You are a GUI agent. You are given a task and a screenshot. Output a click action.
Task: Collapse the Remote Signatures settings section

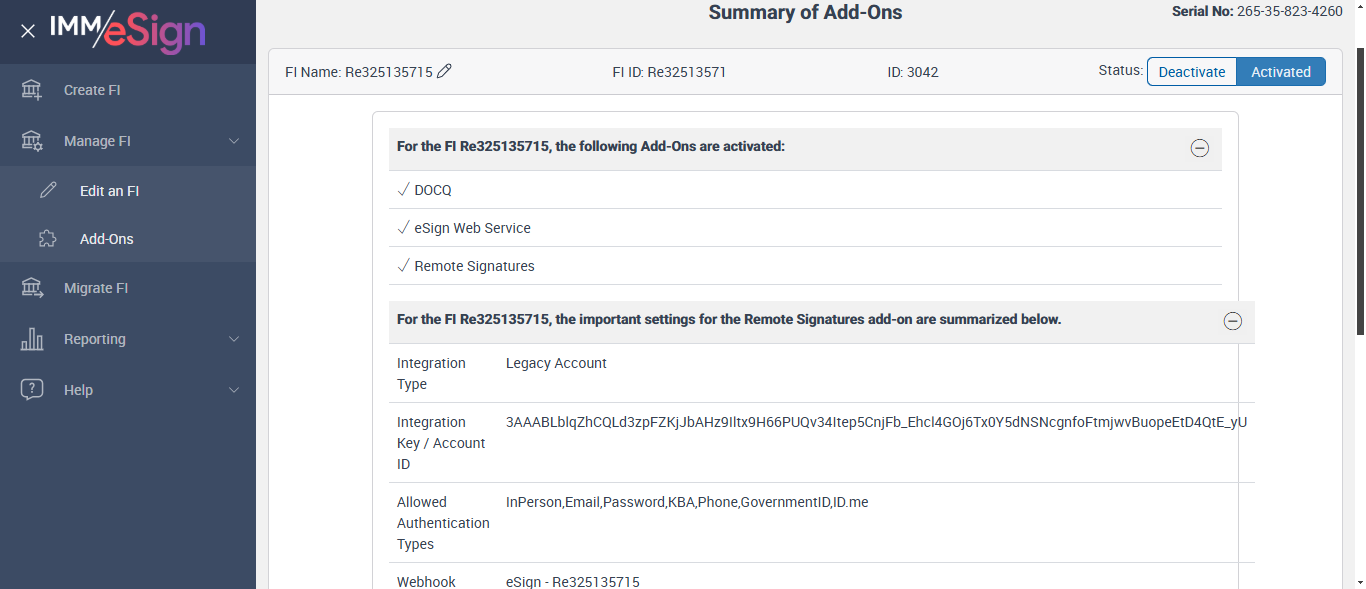pos(1233,321)
